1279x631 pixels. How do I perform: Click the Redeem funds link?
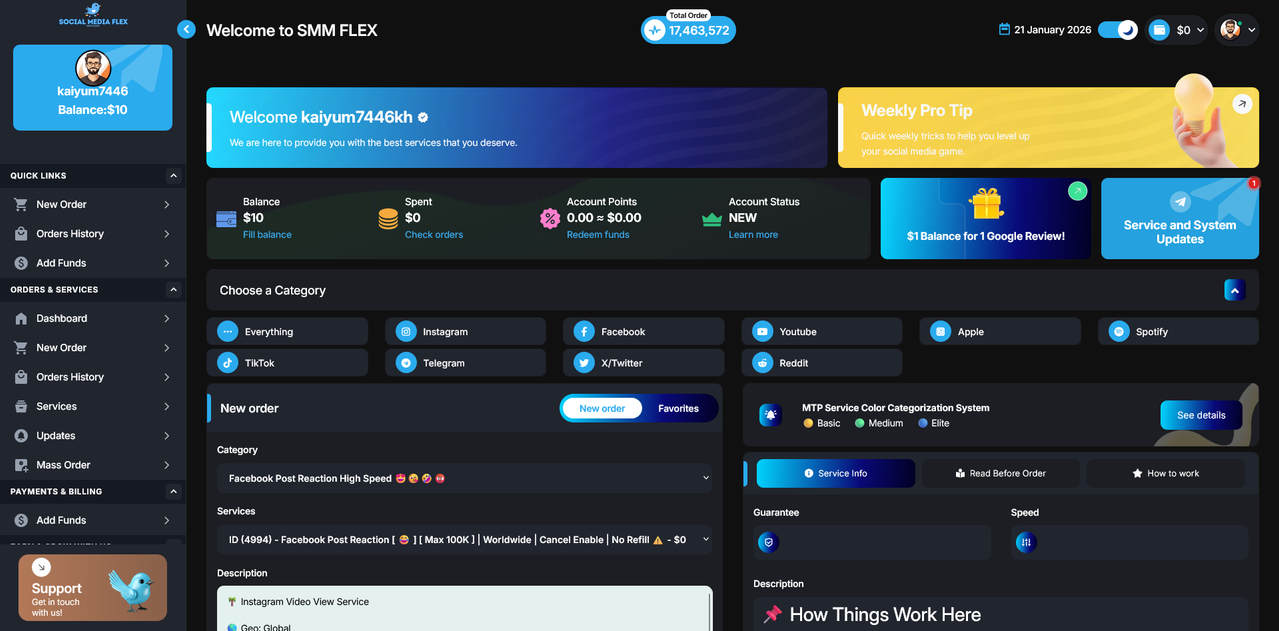(x=598, y=235)
